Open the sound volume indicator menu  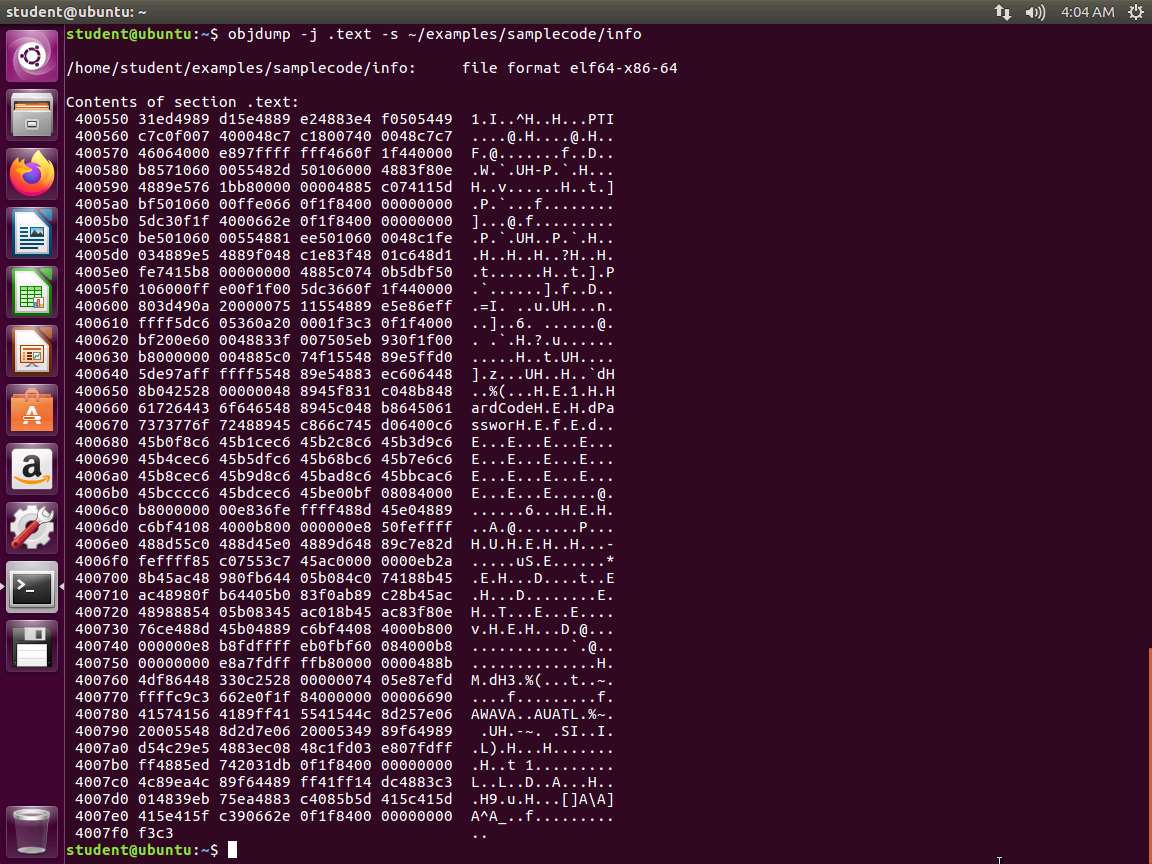click(1035, 12)
